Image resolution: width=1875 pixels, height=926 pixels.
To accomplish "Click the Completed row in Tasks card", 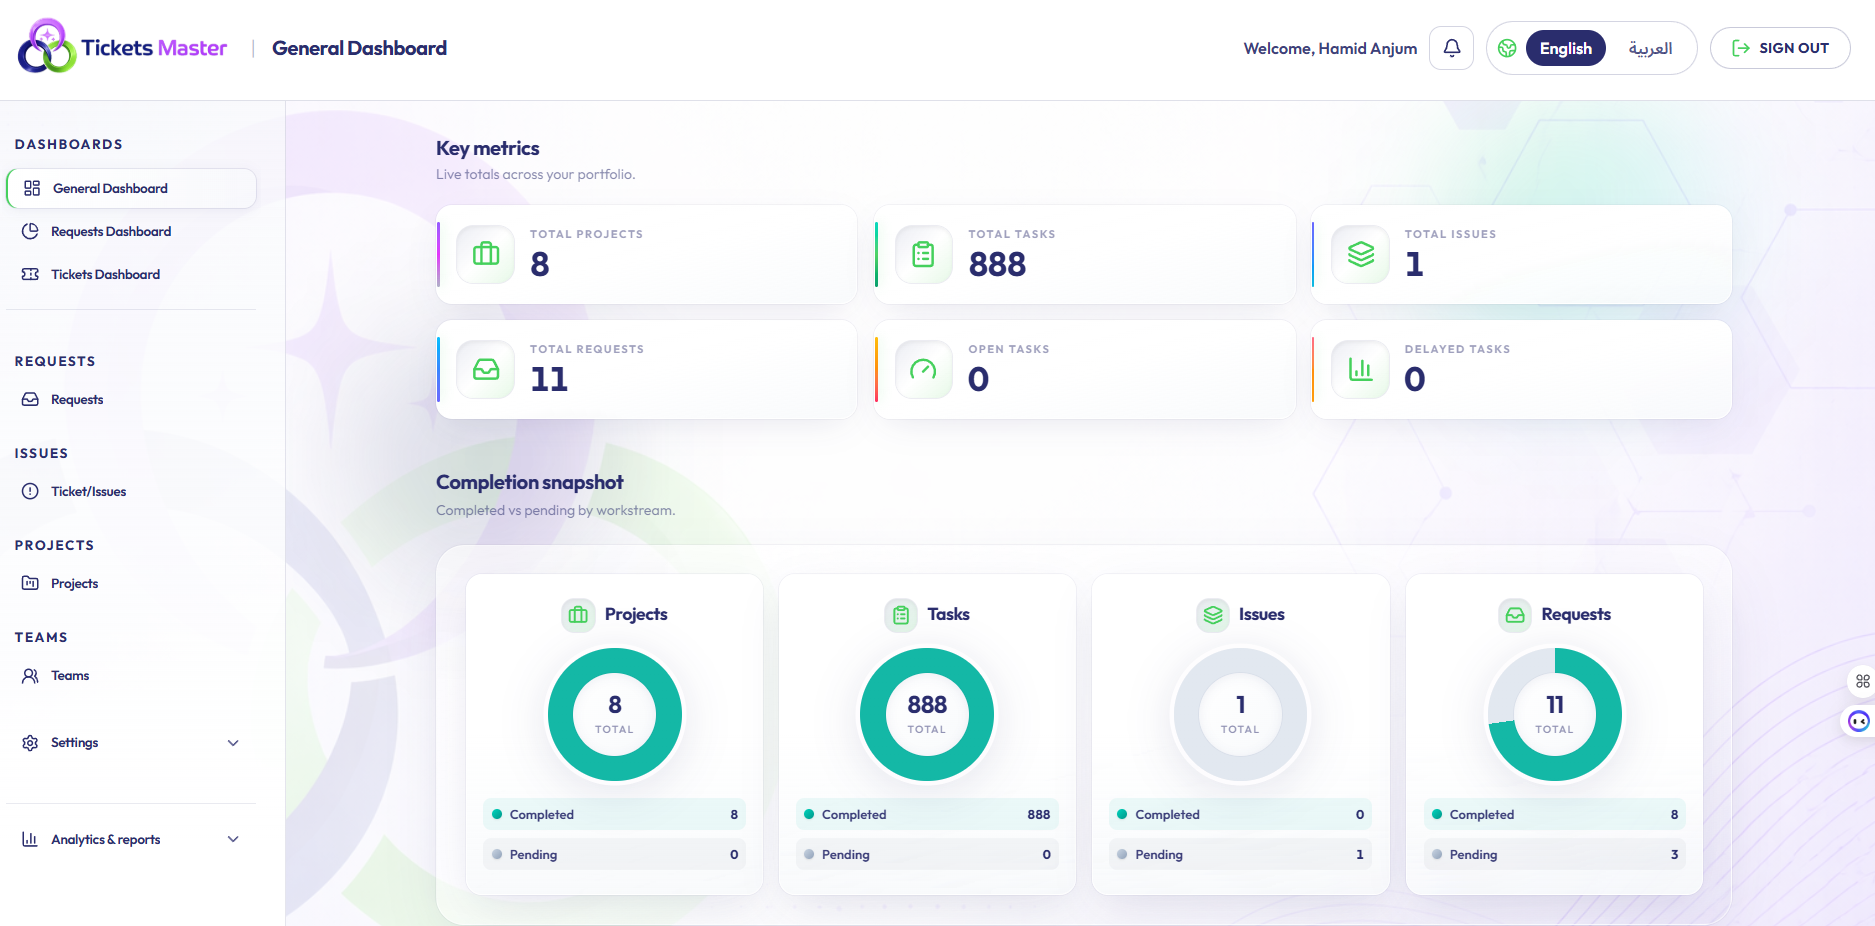I will tap(927, 815).
